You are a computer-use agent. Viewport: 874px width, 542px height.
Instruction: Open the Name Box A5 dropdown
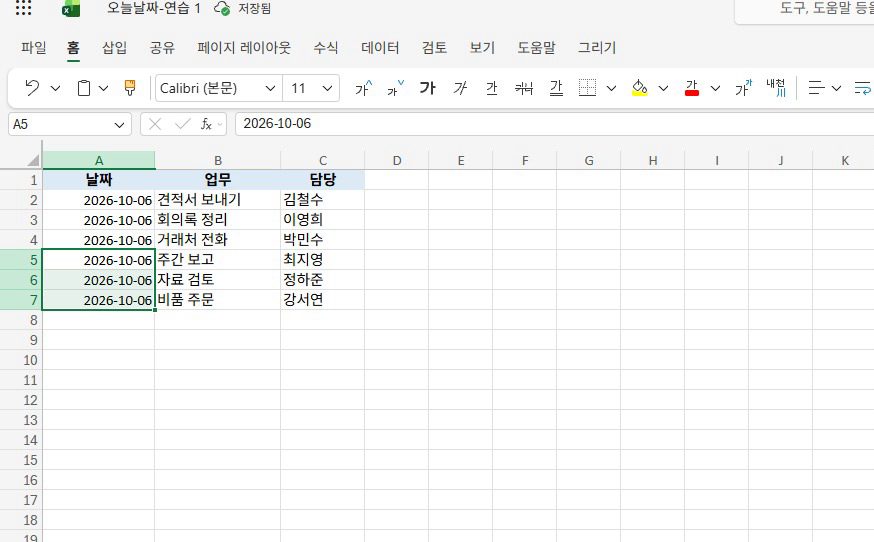[119, 125]
